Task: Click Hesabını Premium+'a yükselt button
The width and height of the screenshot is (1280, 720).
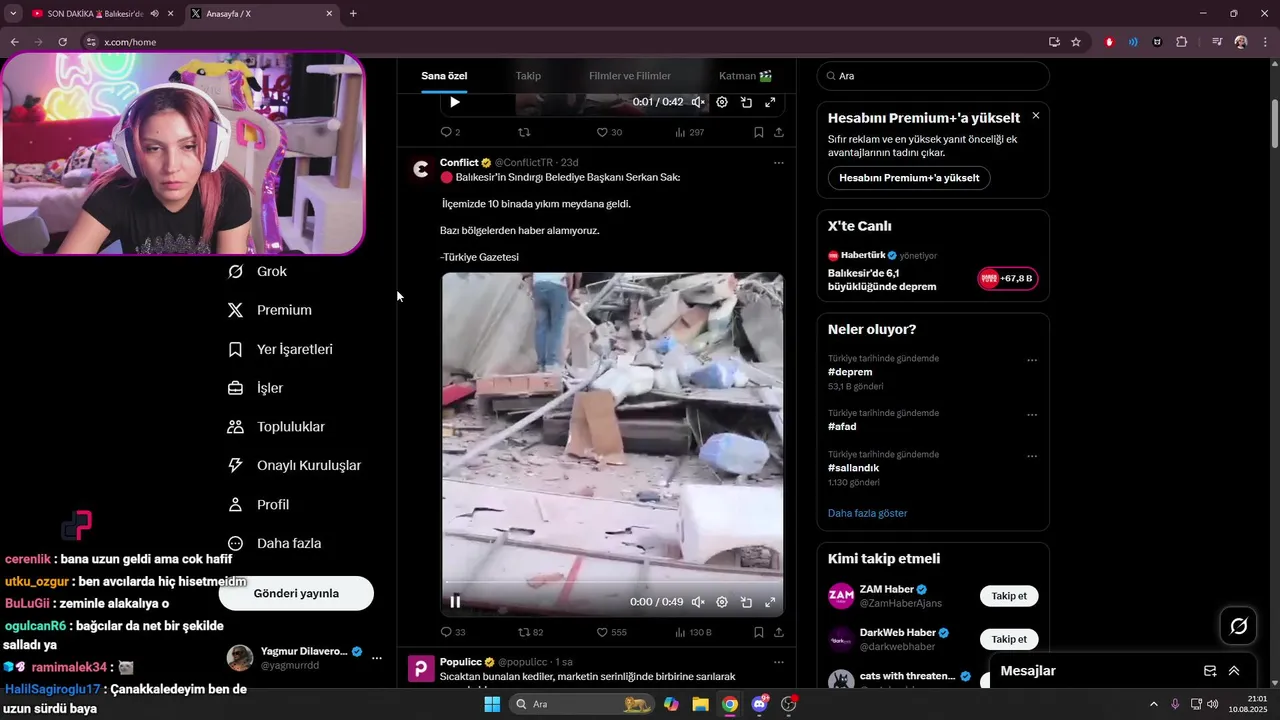Action: pyautogui.click(x=909, y=178)
